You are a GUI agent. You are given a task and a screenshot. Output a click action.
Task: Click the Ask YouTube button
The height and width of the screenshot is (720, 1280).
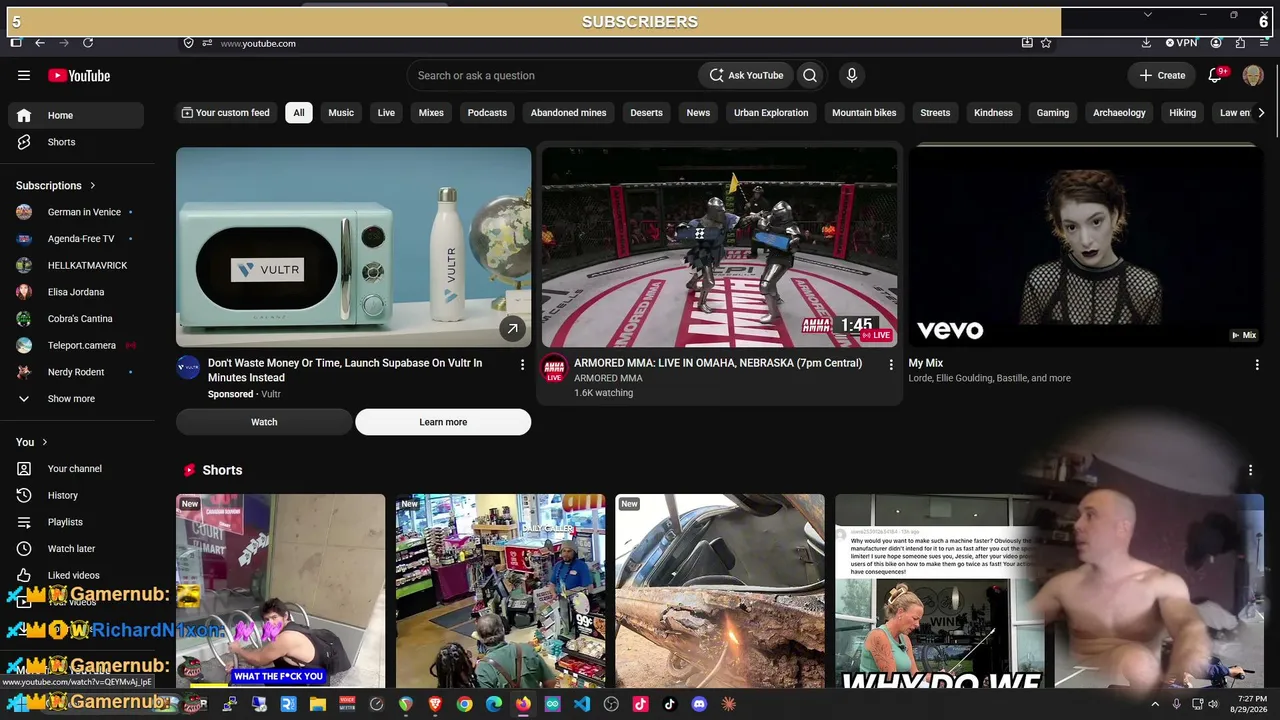click(x=747, y=75)
